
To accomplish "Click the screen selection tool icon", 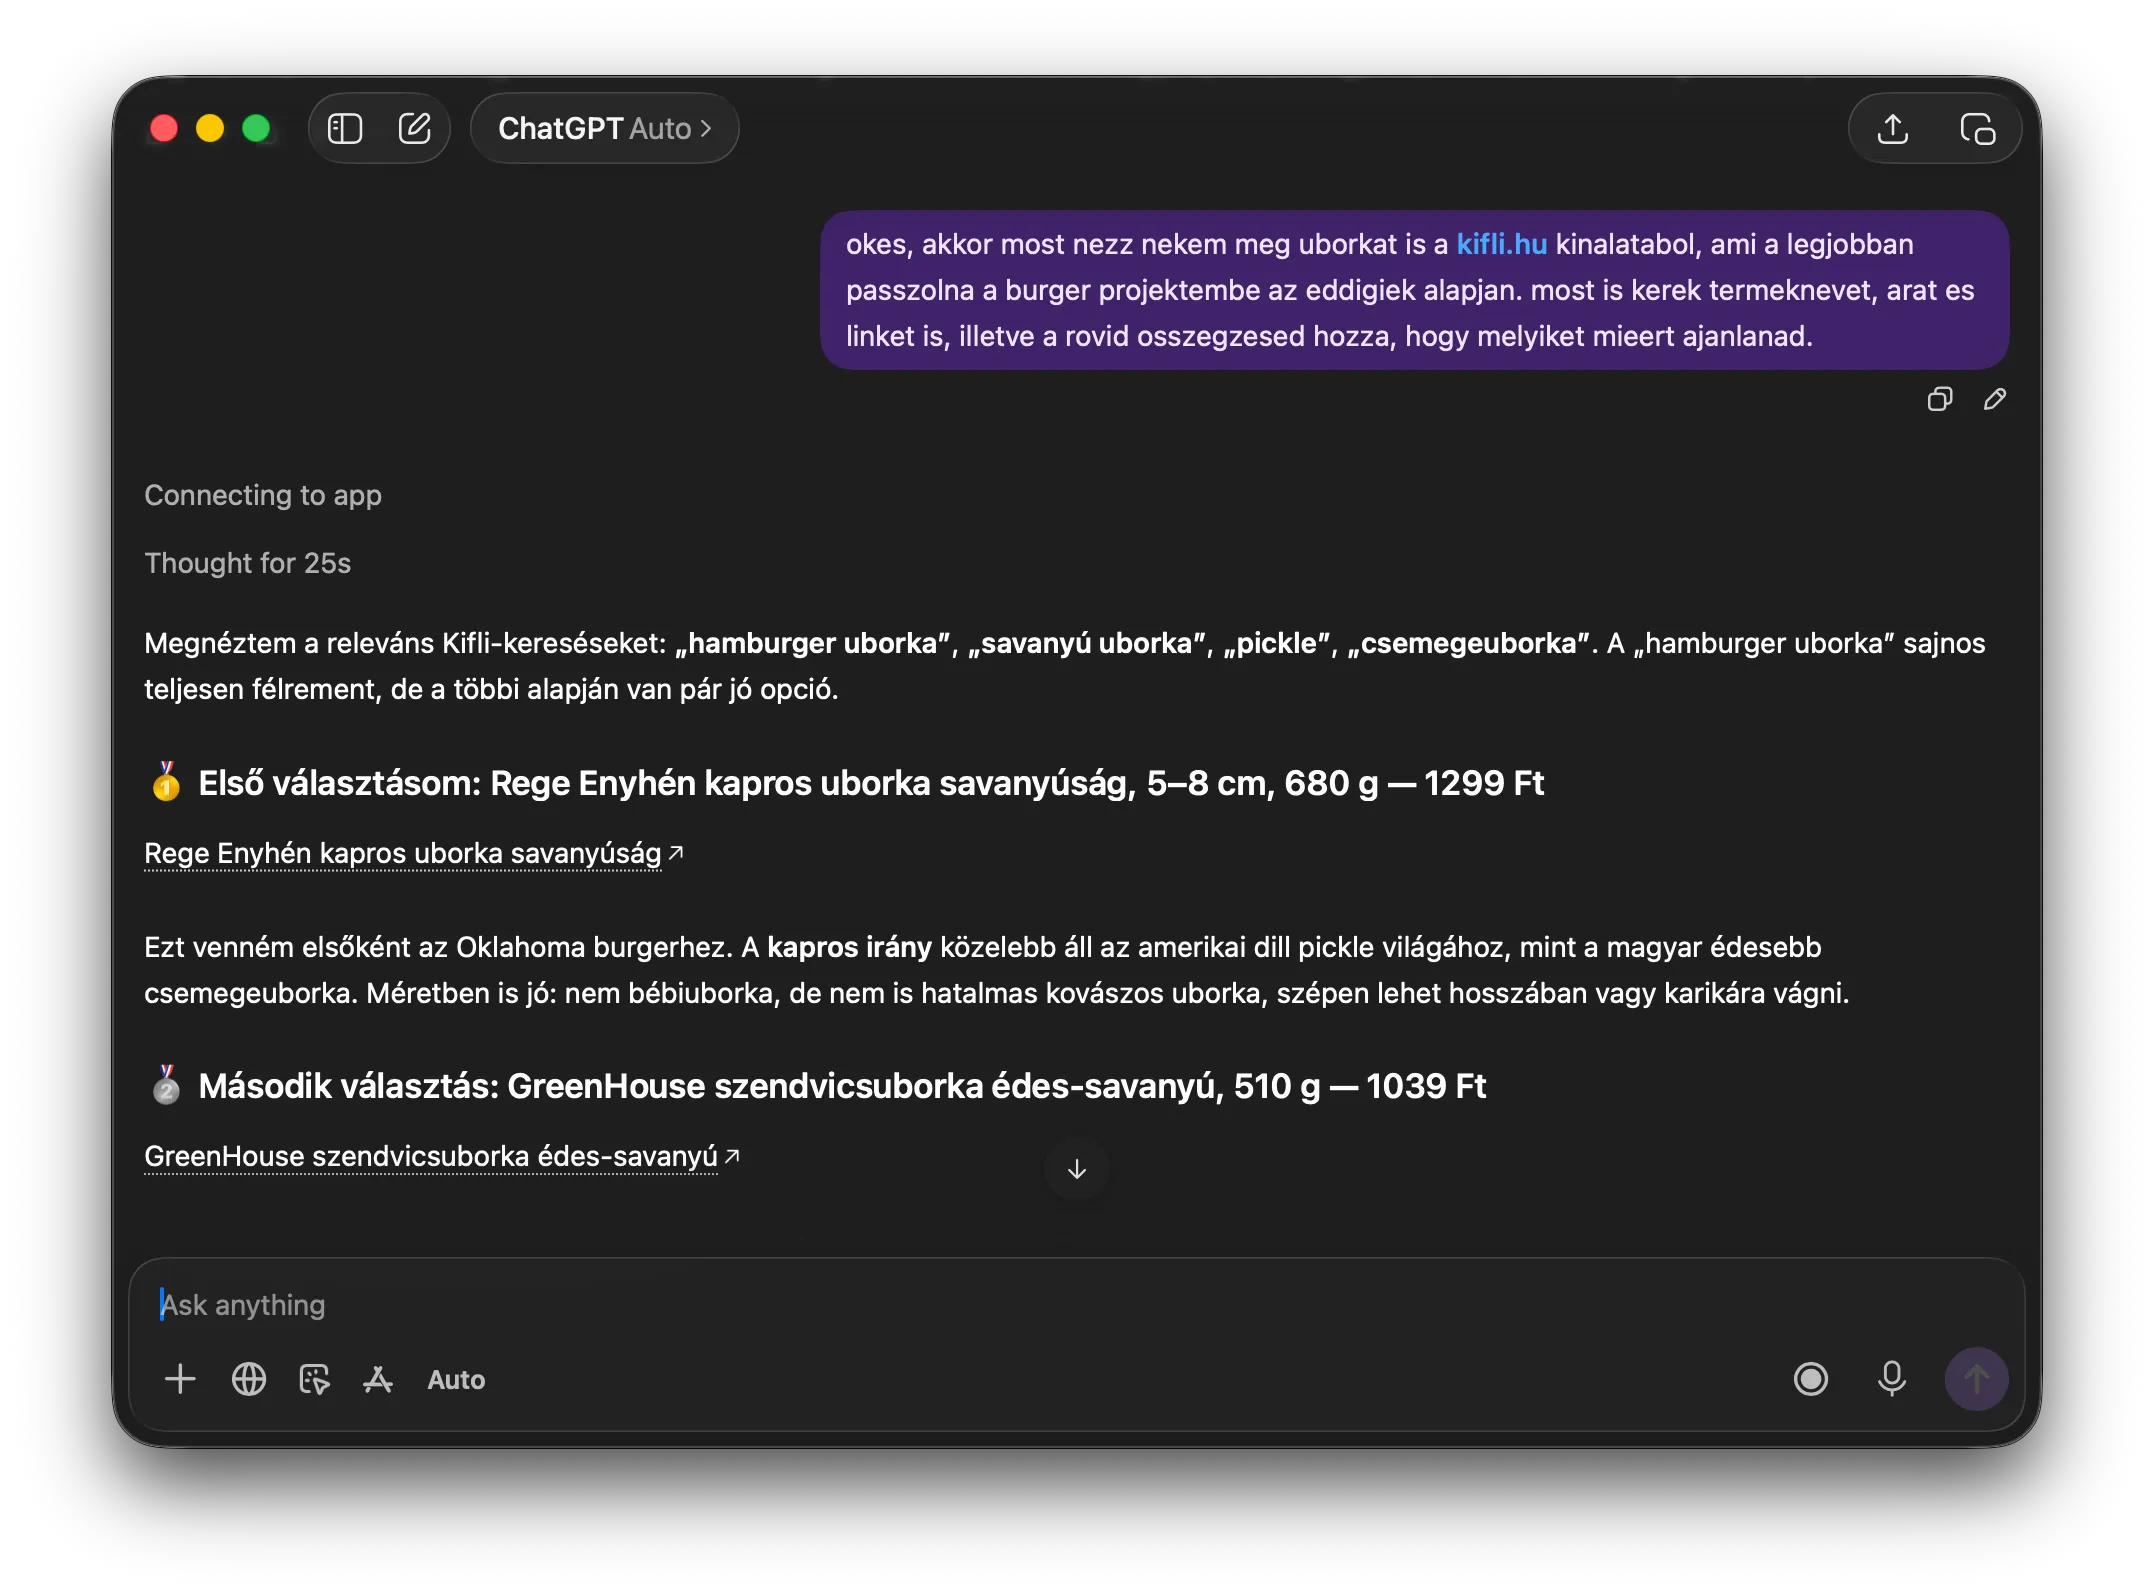I will [x=314, y=1379].
